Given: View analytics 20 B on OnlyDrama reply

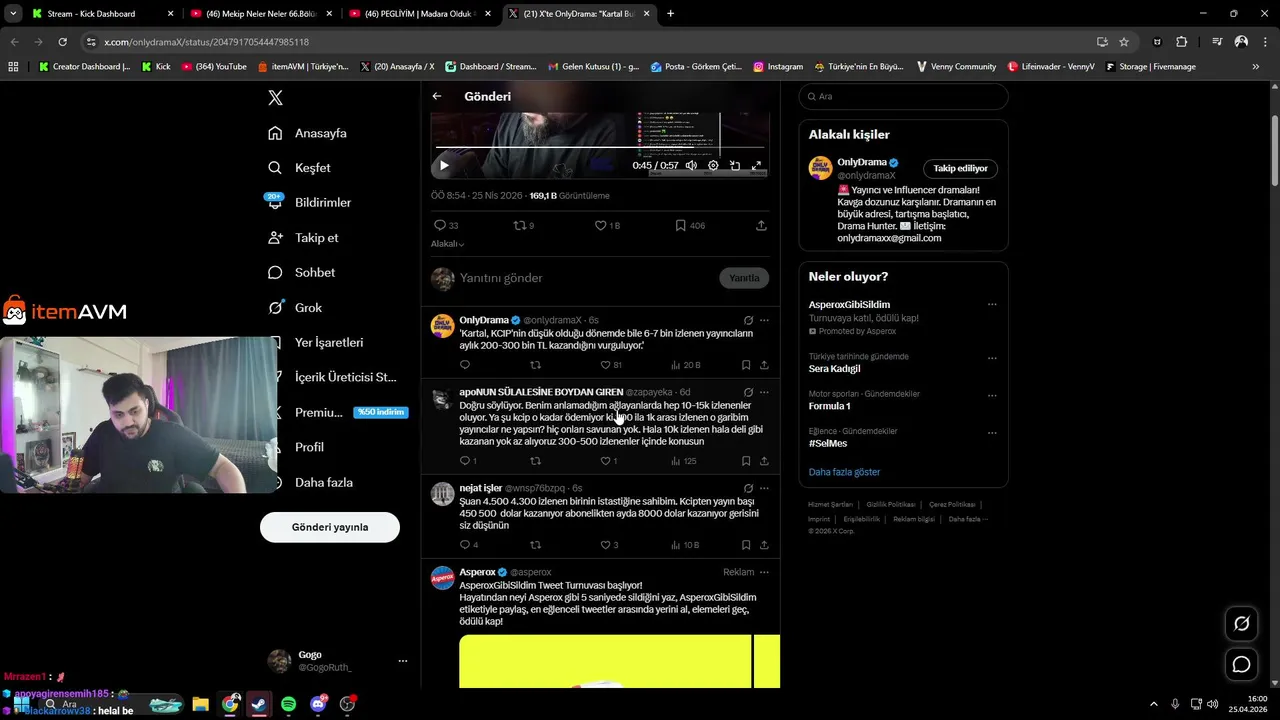Looking at the screenshot, I should [686, 365].
